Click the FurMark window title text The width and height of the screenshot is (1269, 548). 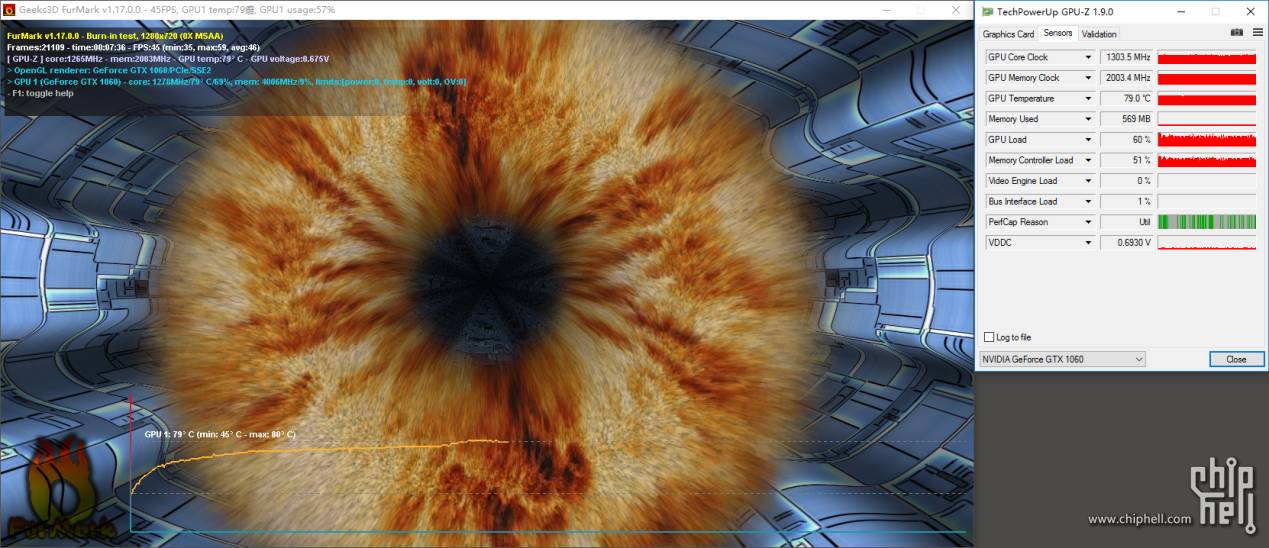(x=177, y=9)
